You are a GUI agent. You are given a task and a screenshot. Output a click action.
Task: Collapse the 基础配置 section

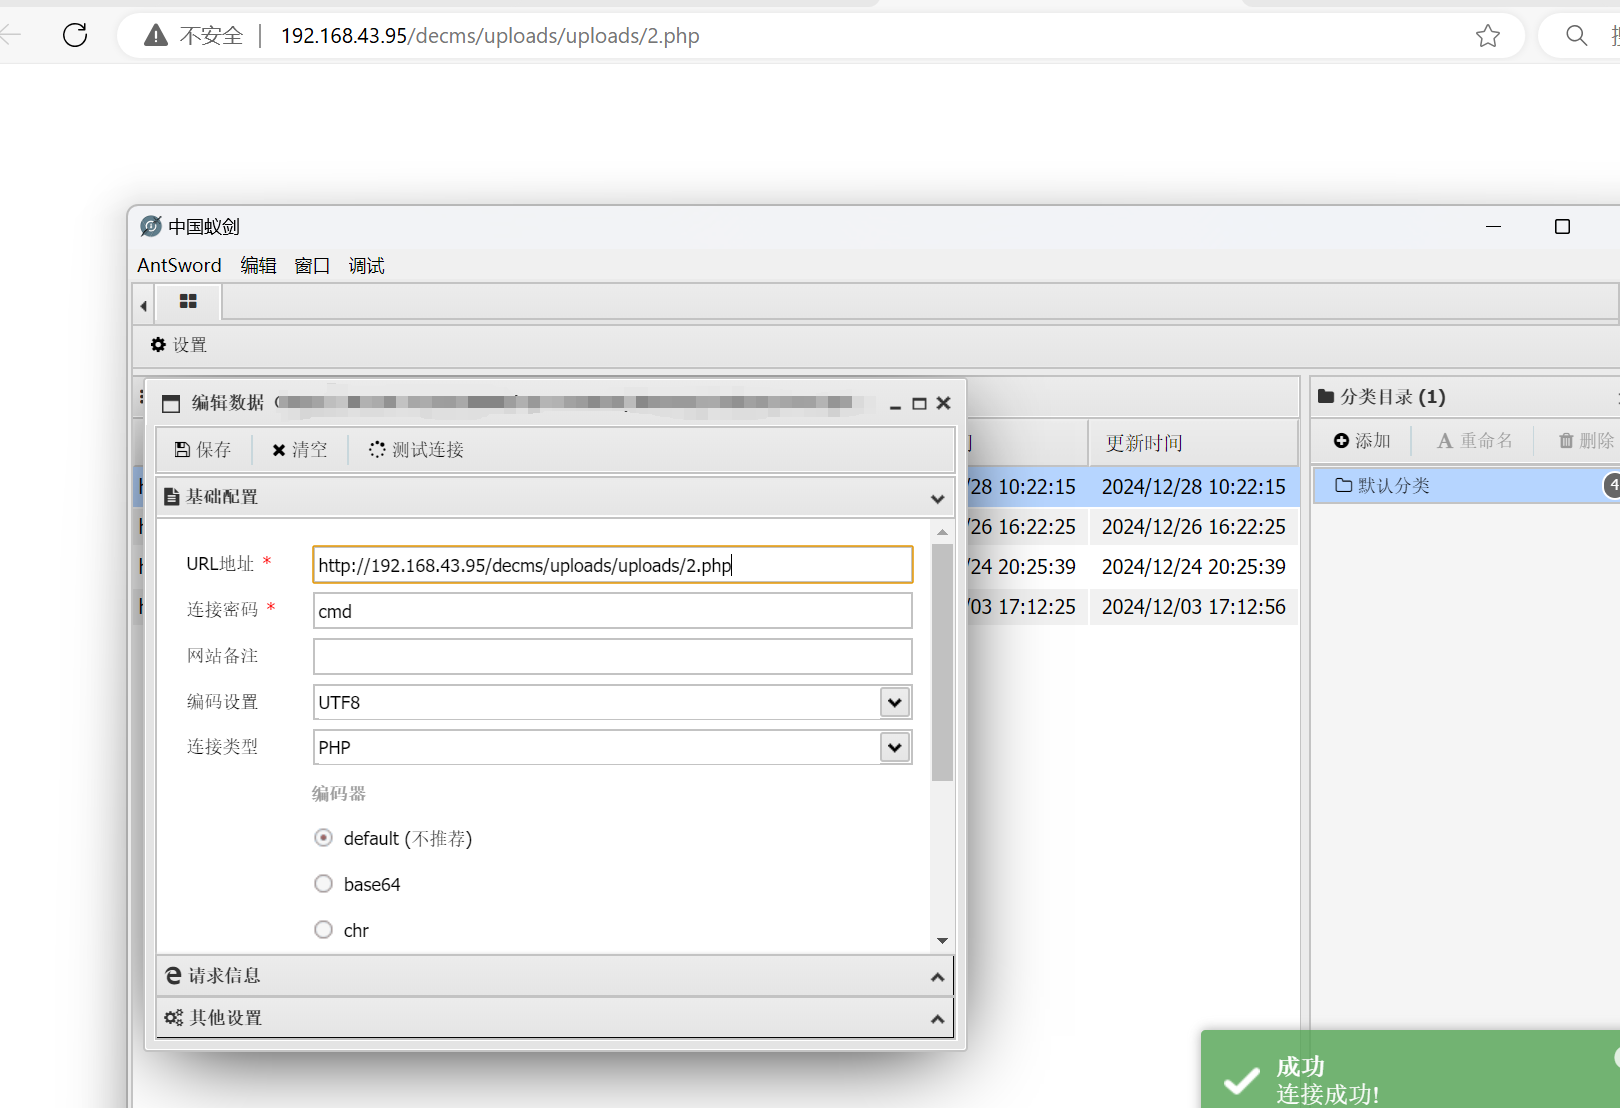point(555,497)
